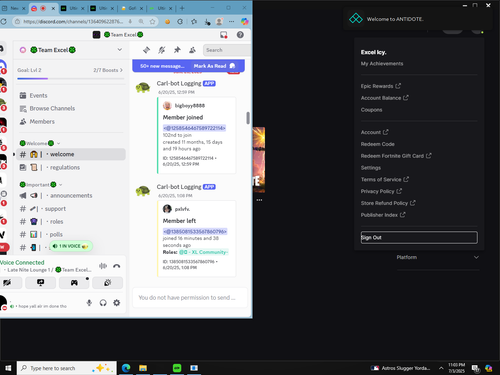Screen dimensions: 500x375
Task: Open notification settings bell-slash icon
Action: click(x=162, y=50)
